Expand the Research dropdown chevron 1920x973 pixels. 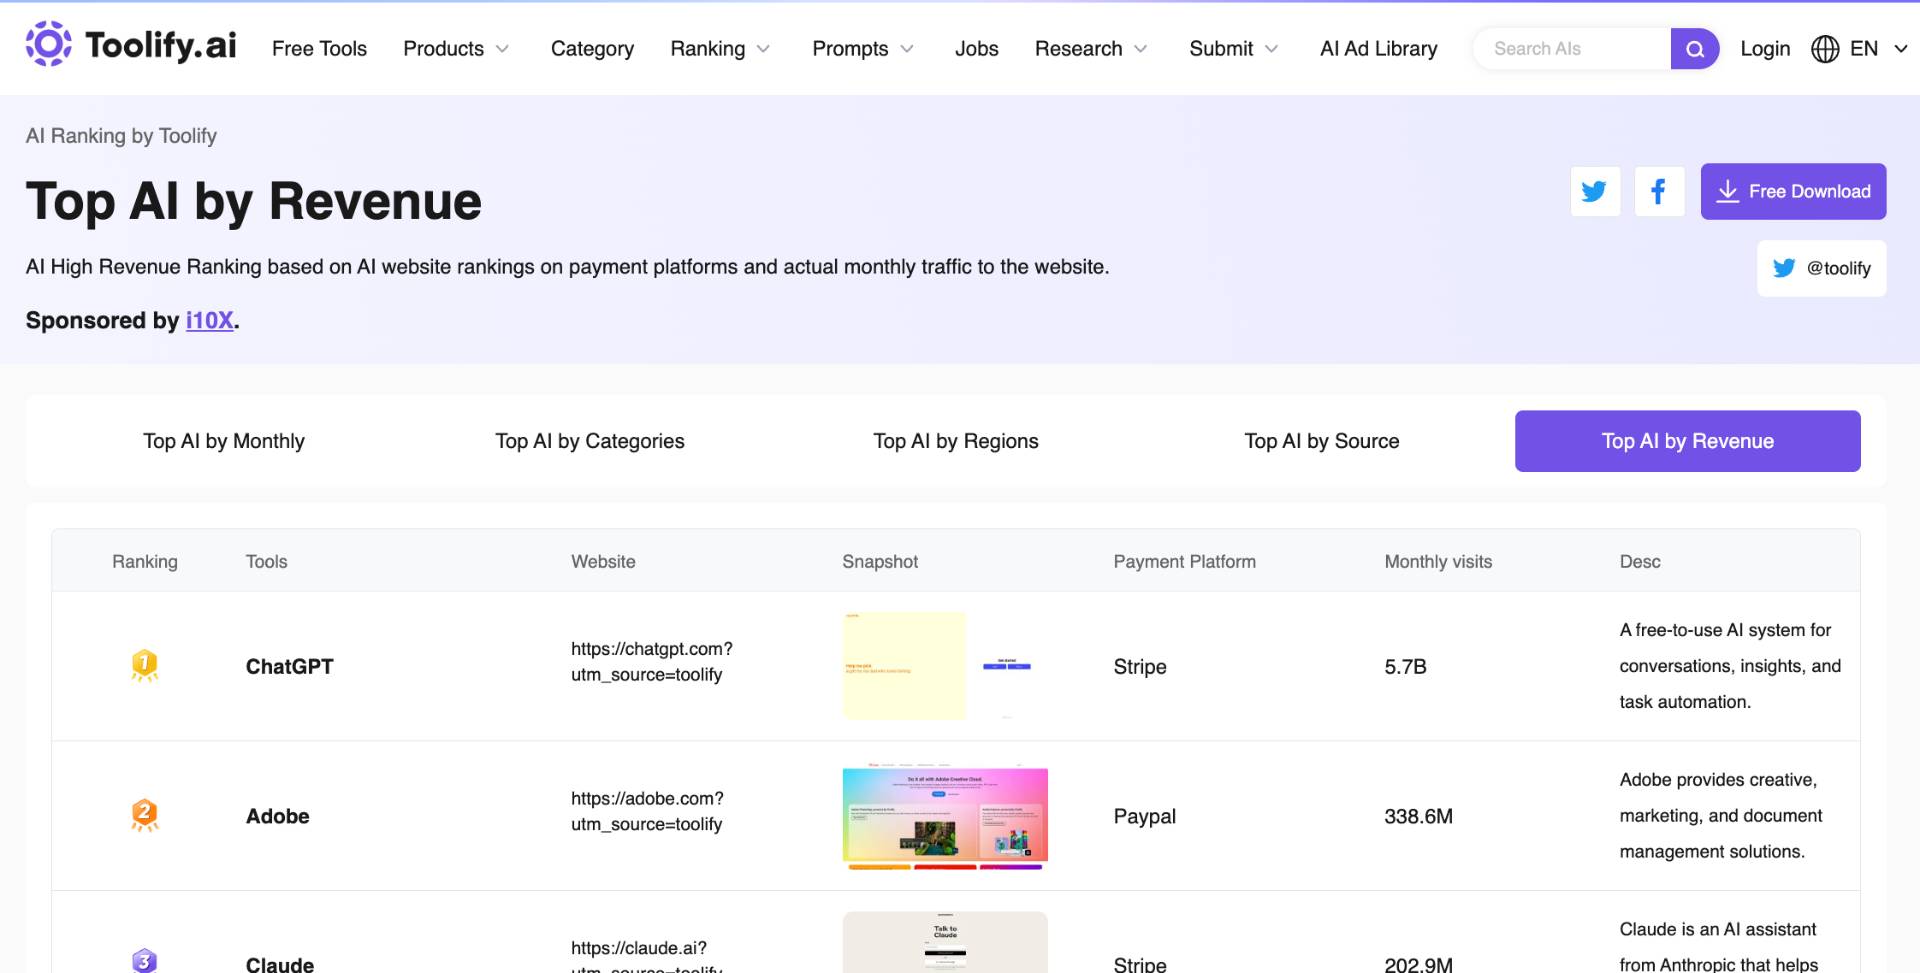(1141, 49)
